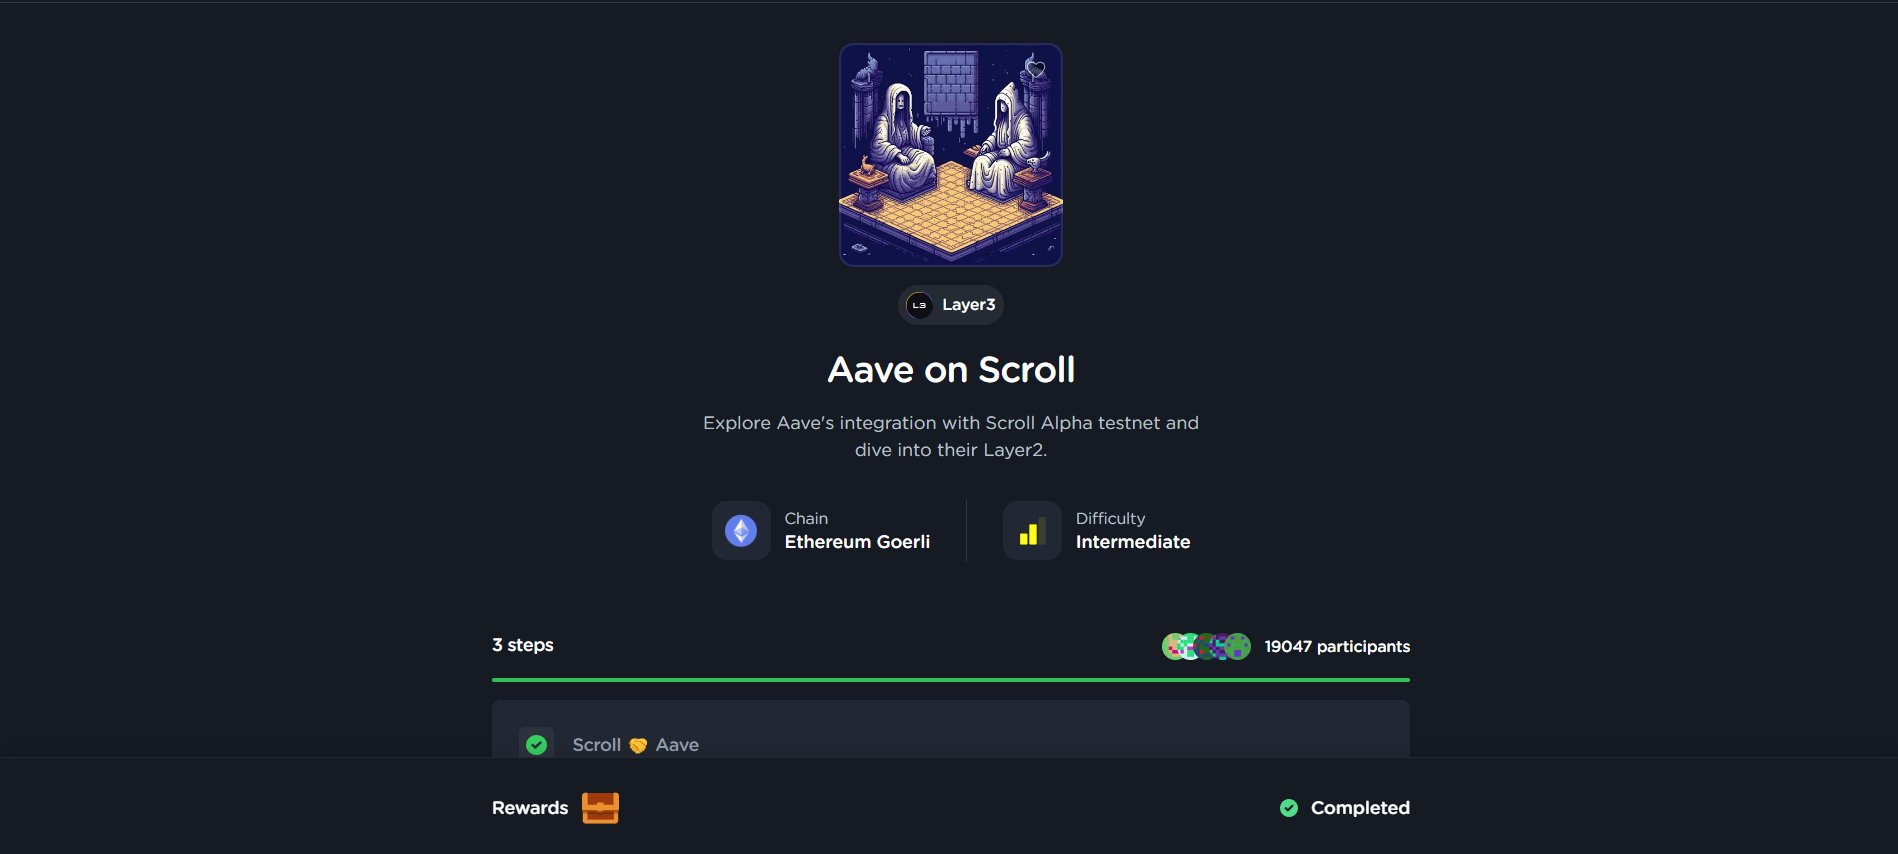The width and height of the screenshot is (1898, 854).
Task: Expand the Scroll Aave step card
Action: pyautogui.click(x=950, y=729)
